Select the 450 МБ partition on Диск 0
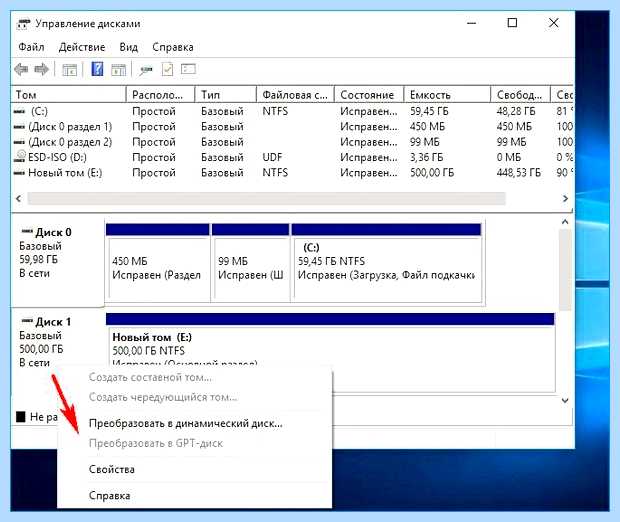Screen dimensions: 620x522 (x=158, y=263)
